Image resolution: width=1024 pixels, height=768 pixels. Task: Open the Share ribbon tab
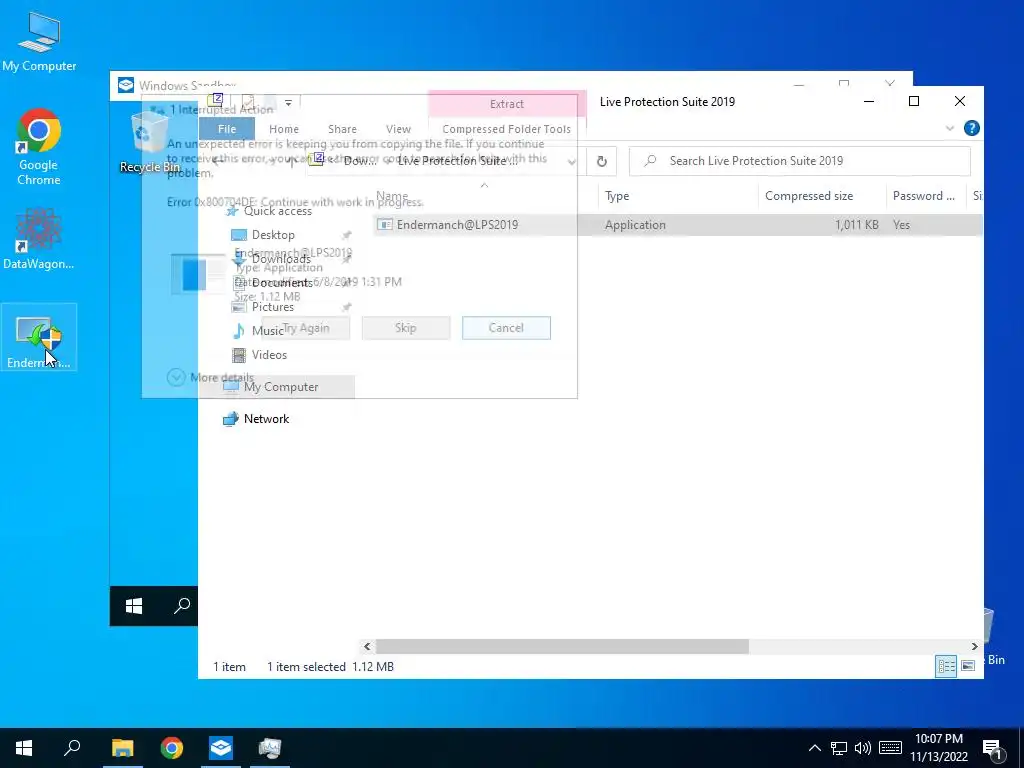(342, 129)
